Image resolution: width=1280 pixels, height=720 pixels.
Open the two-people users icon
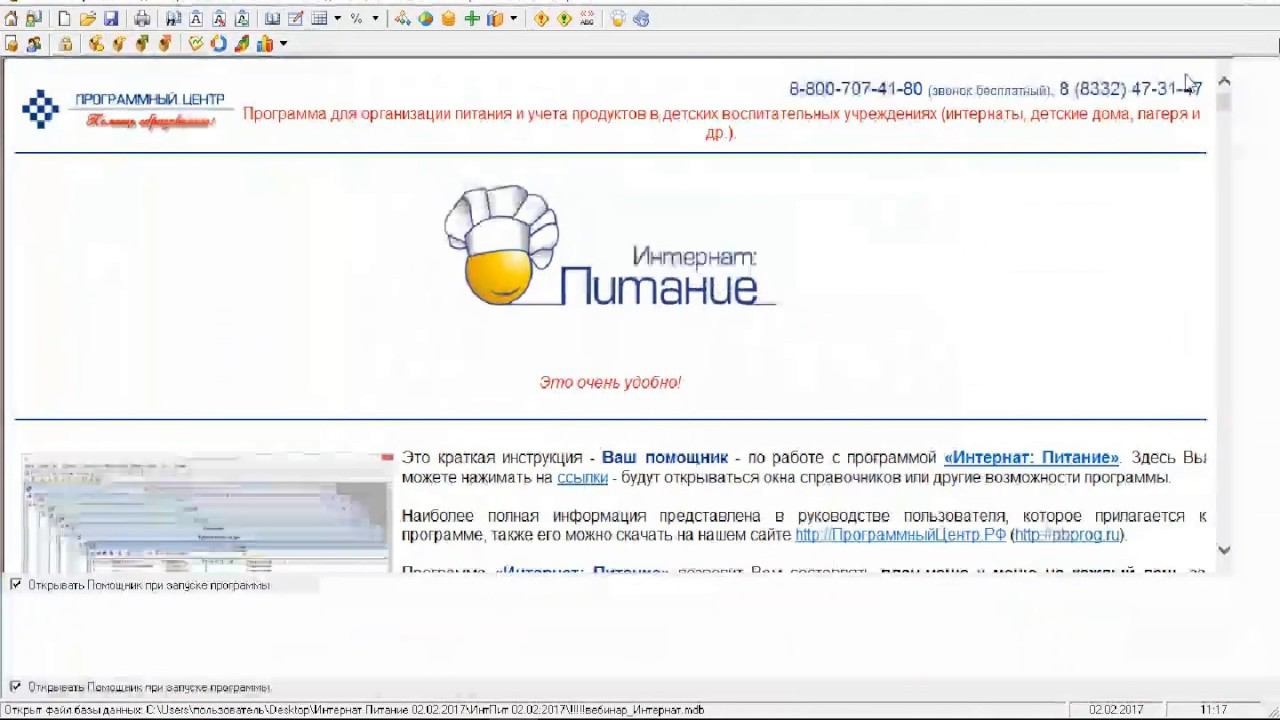[34, 44]
